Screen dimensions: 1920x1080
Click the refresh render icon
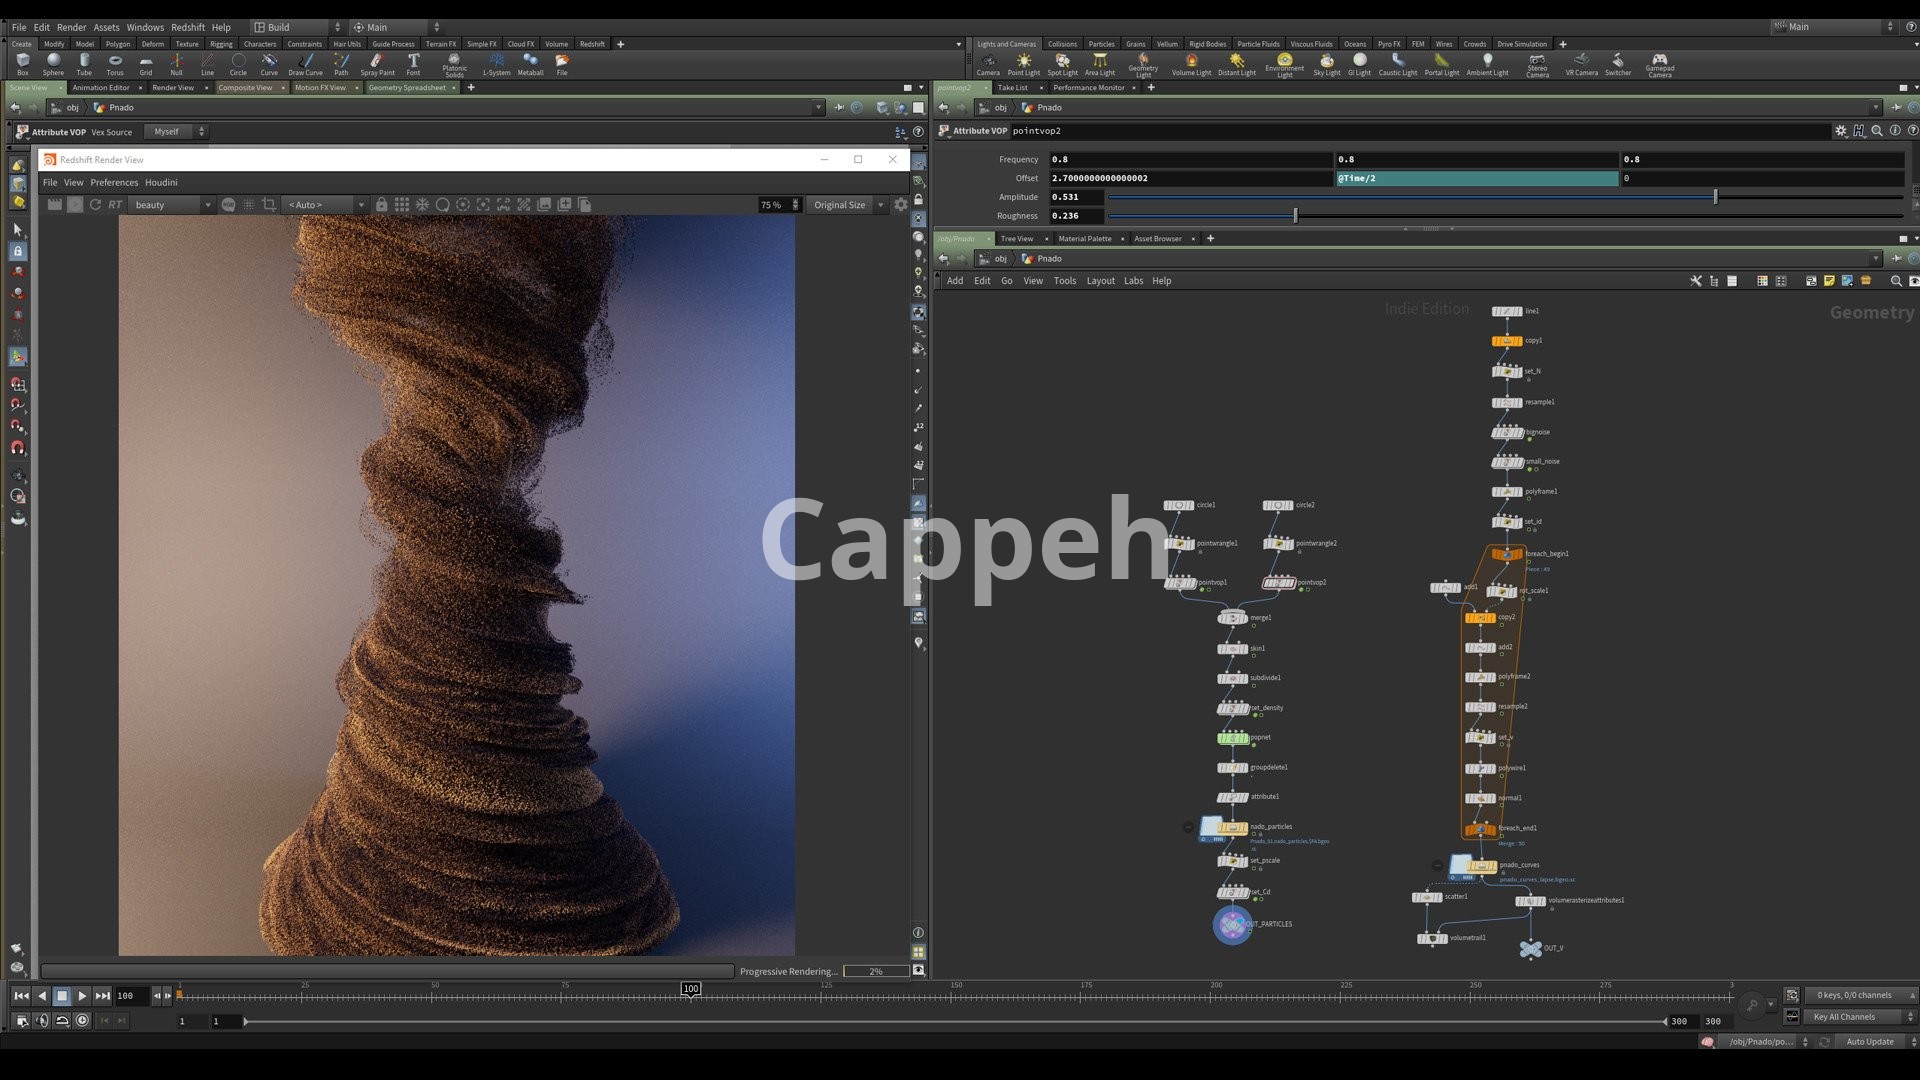[95, 205]
